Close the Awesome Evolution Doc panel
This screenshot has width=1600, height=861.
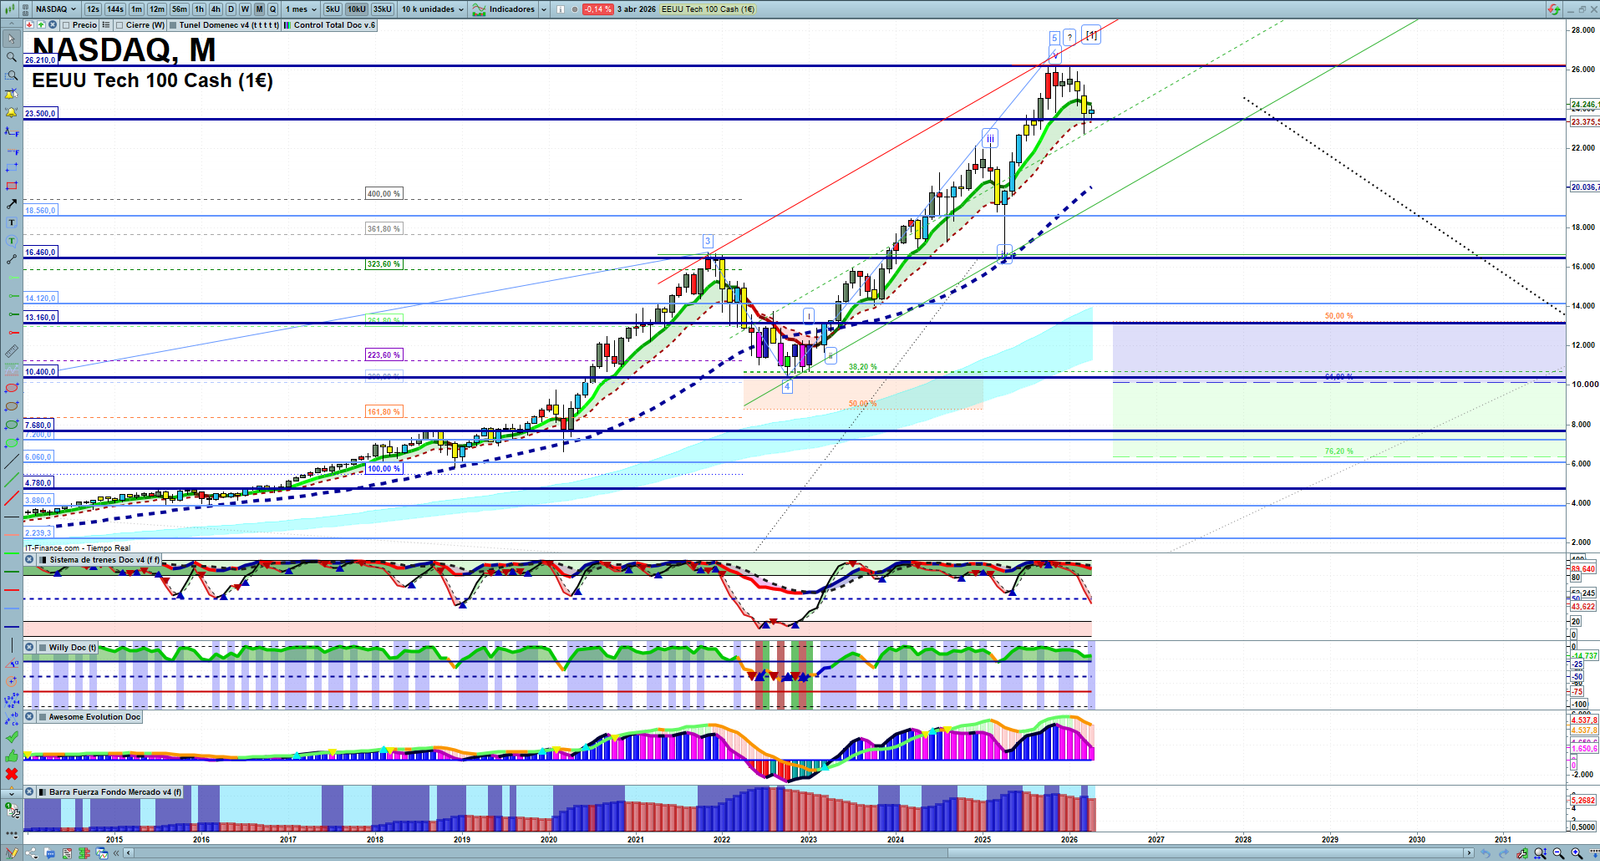coord(30,717)
